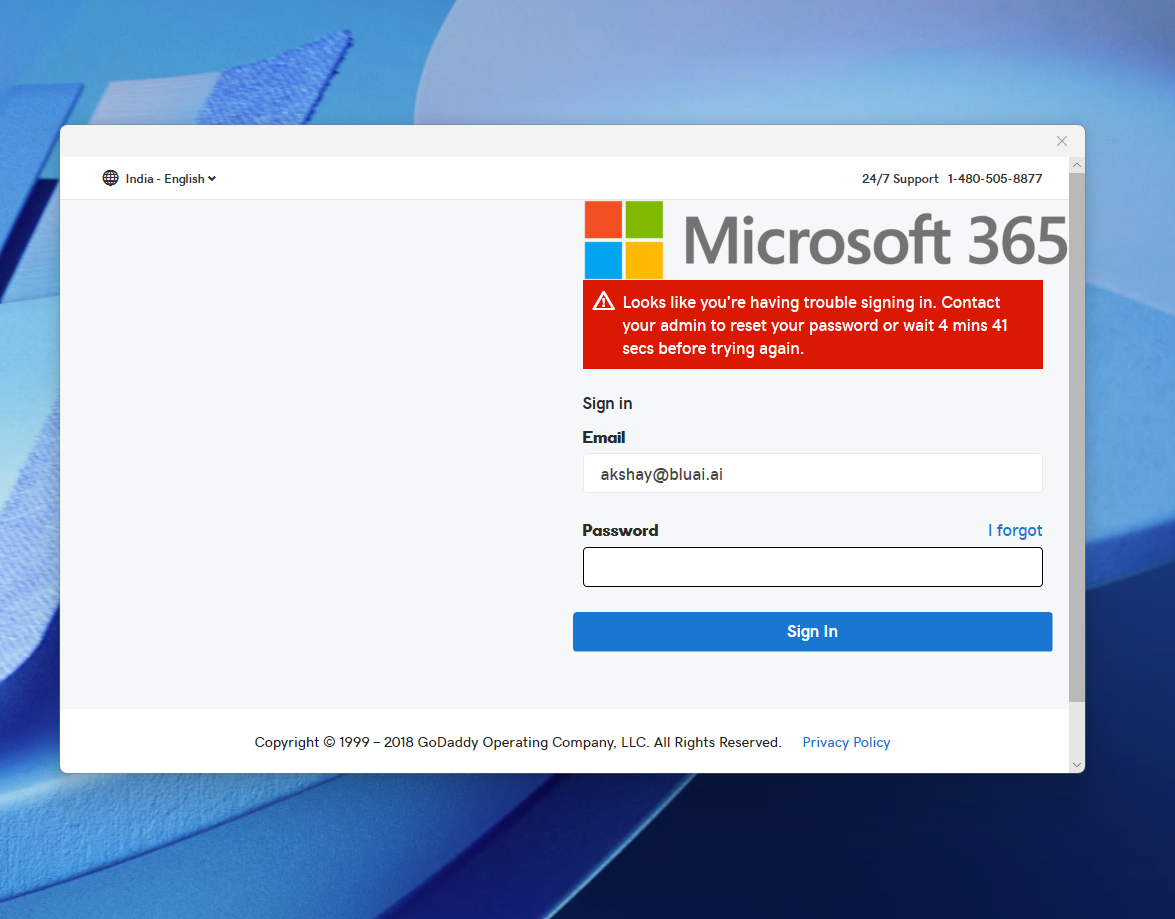Click the support phone number 1-480-505-8877

(994, 178)
